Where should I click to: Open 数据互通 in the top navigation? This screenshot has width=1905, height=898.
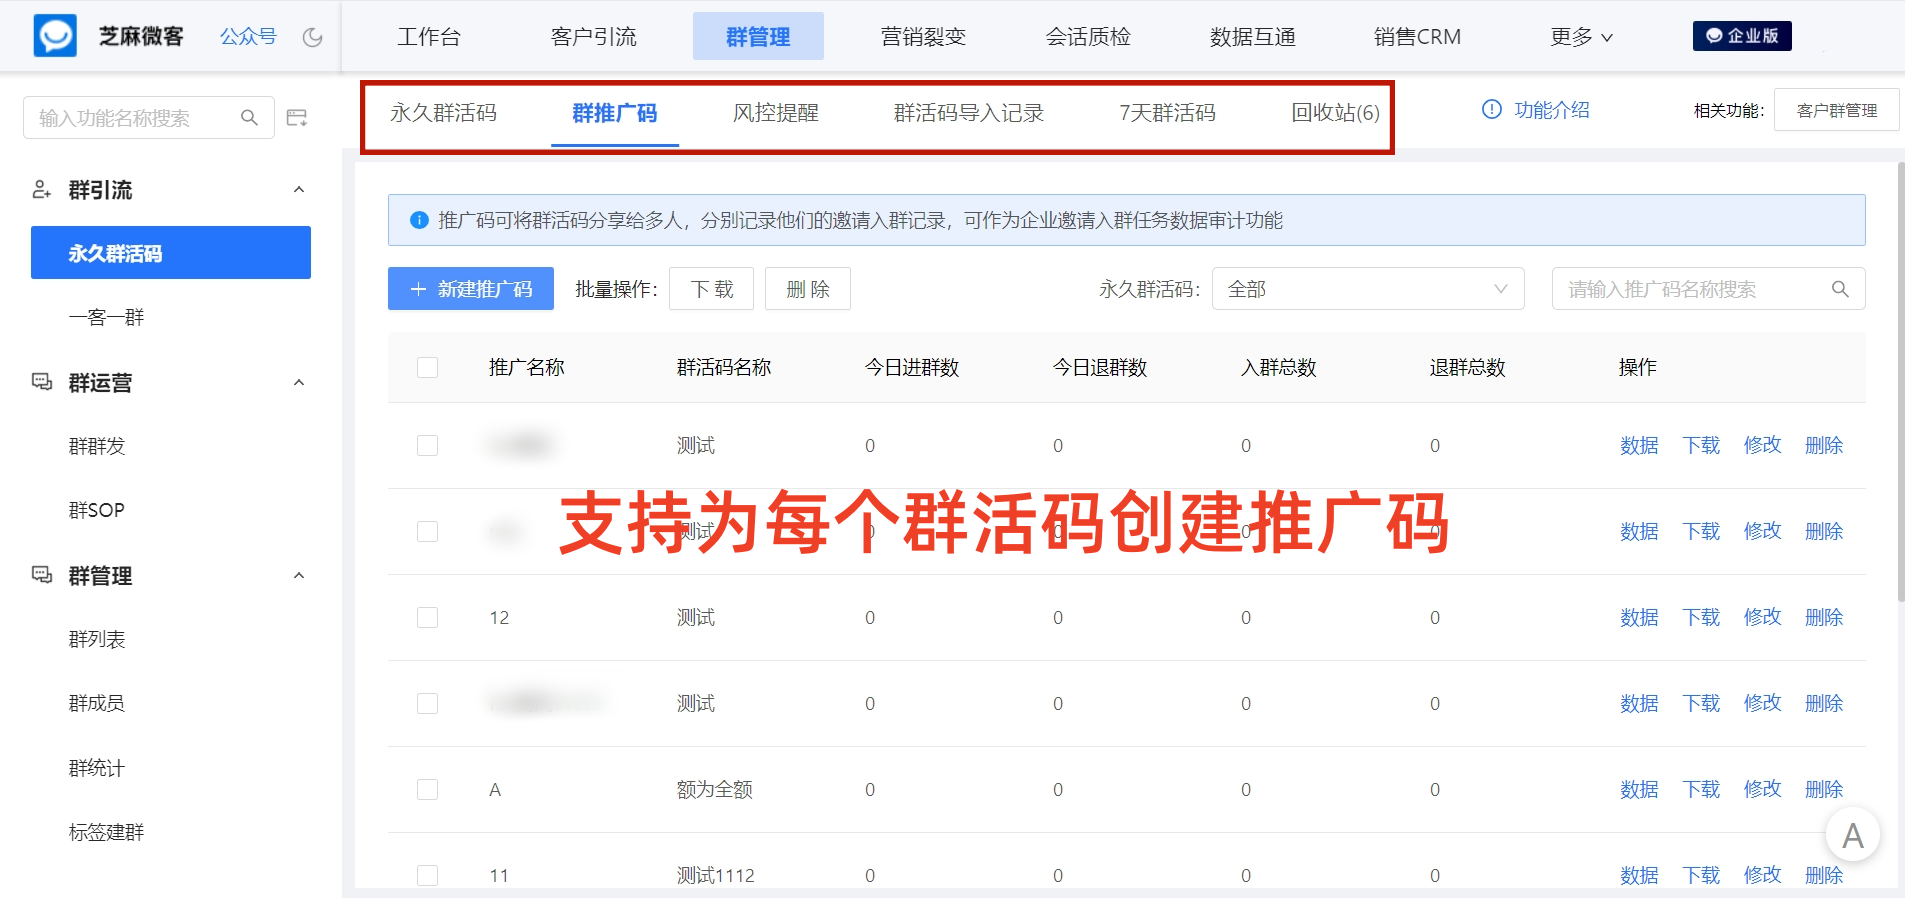(1253, 37)
